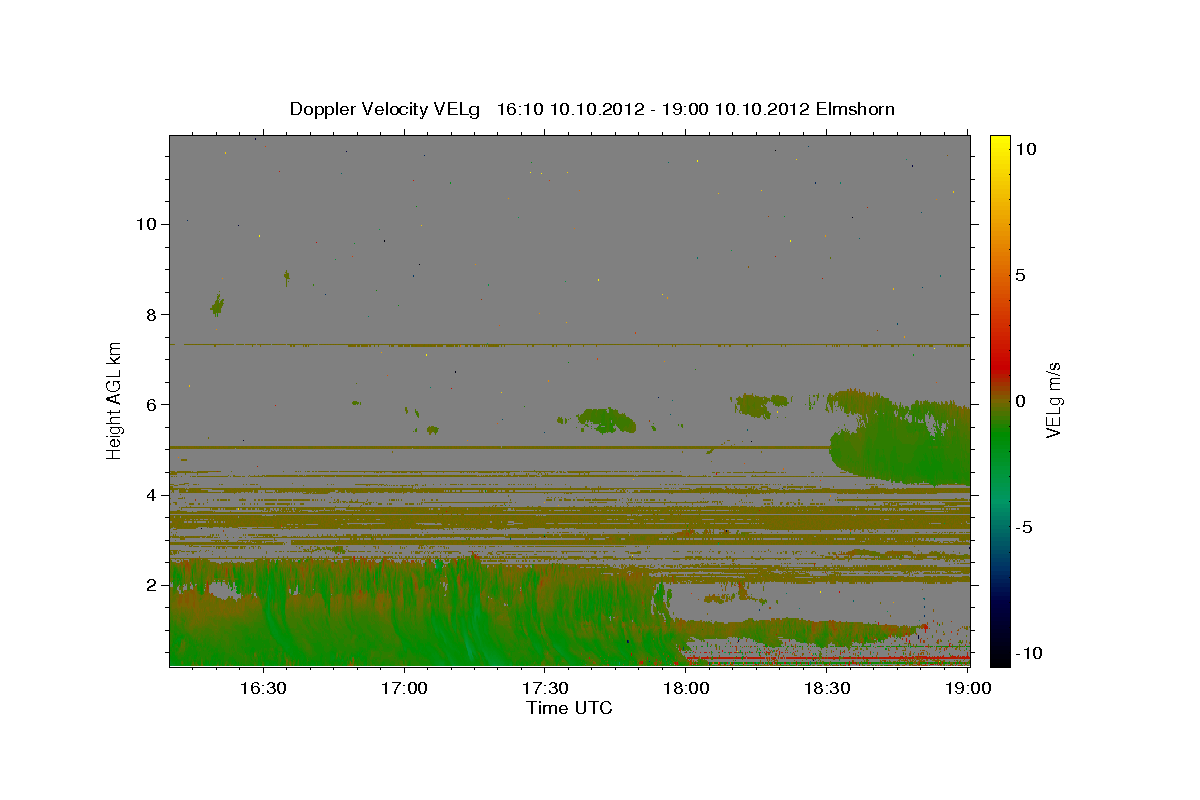
Task: Click the height tick label 2
Action: (x=153, y=585)
